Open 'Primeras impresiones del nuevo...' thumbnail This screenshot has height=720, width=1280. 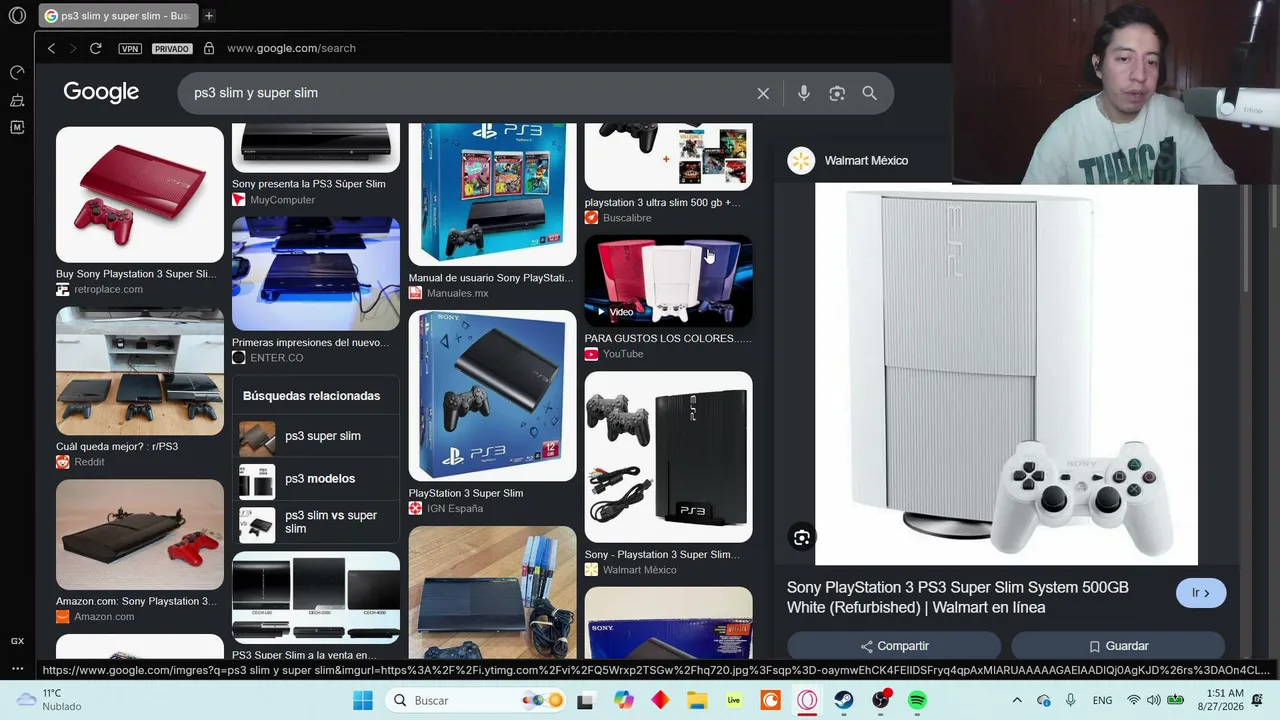coord(316,273)
